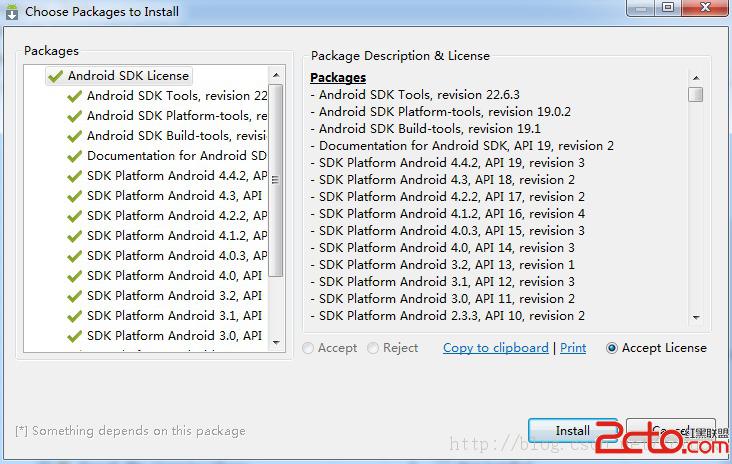Click checkmark icon for SDK Platform Android 4.4.2

pyautogui.click(x=74, y=176)
